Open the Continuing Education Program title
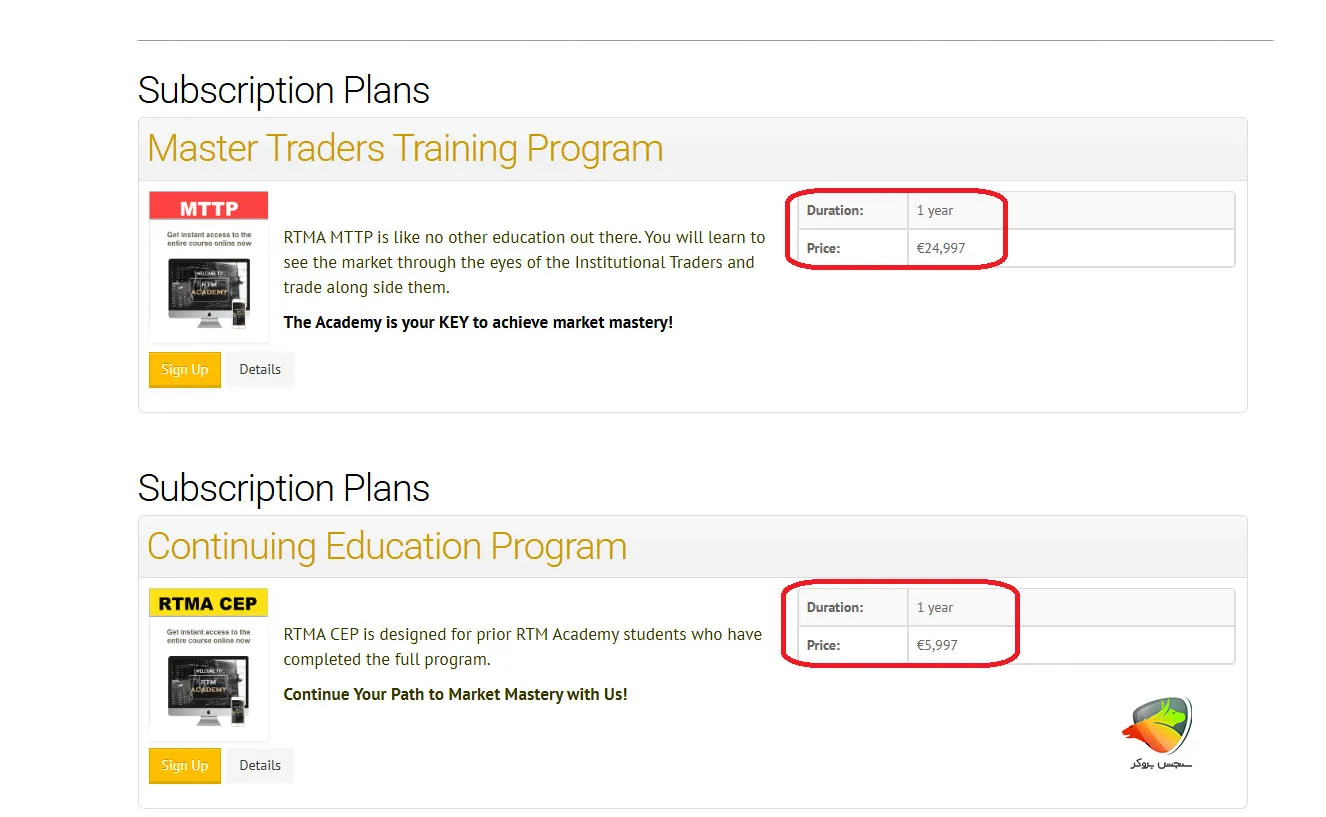 [387, 546]
